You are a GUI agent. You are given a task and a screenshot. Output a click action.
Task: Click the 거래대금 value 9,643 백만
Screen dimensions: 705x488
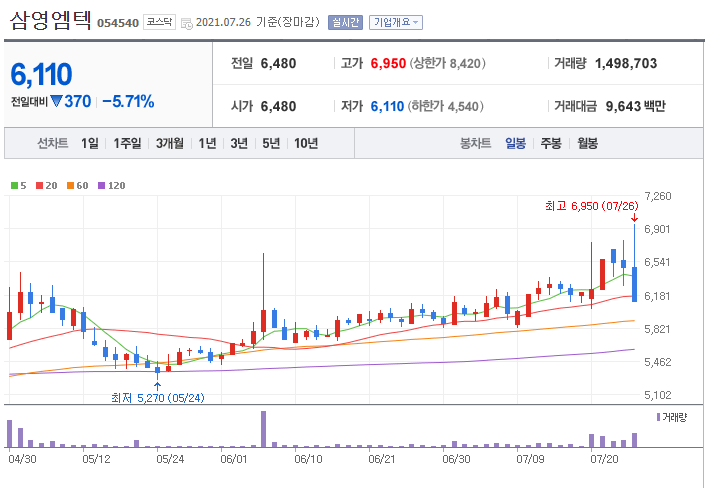tap(635, 107)
